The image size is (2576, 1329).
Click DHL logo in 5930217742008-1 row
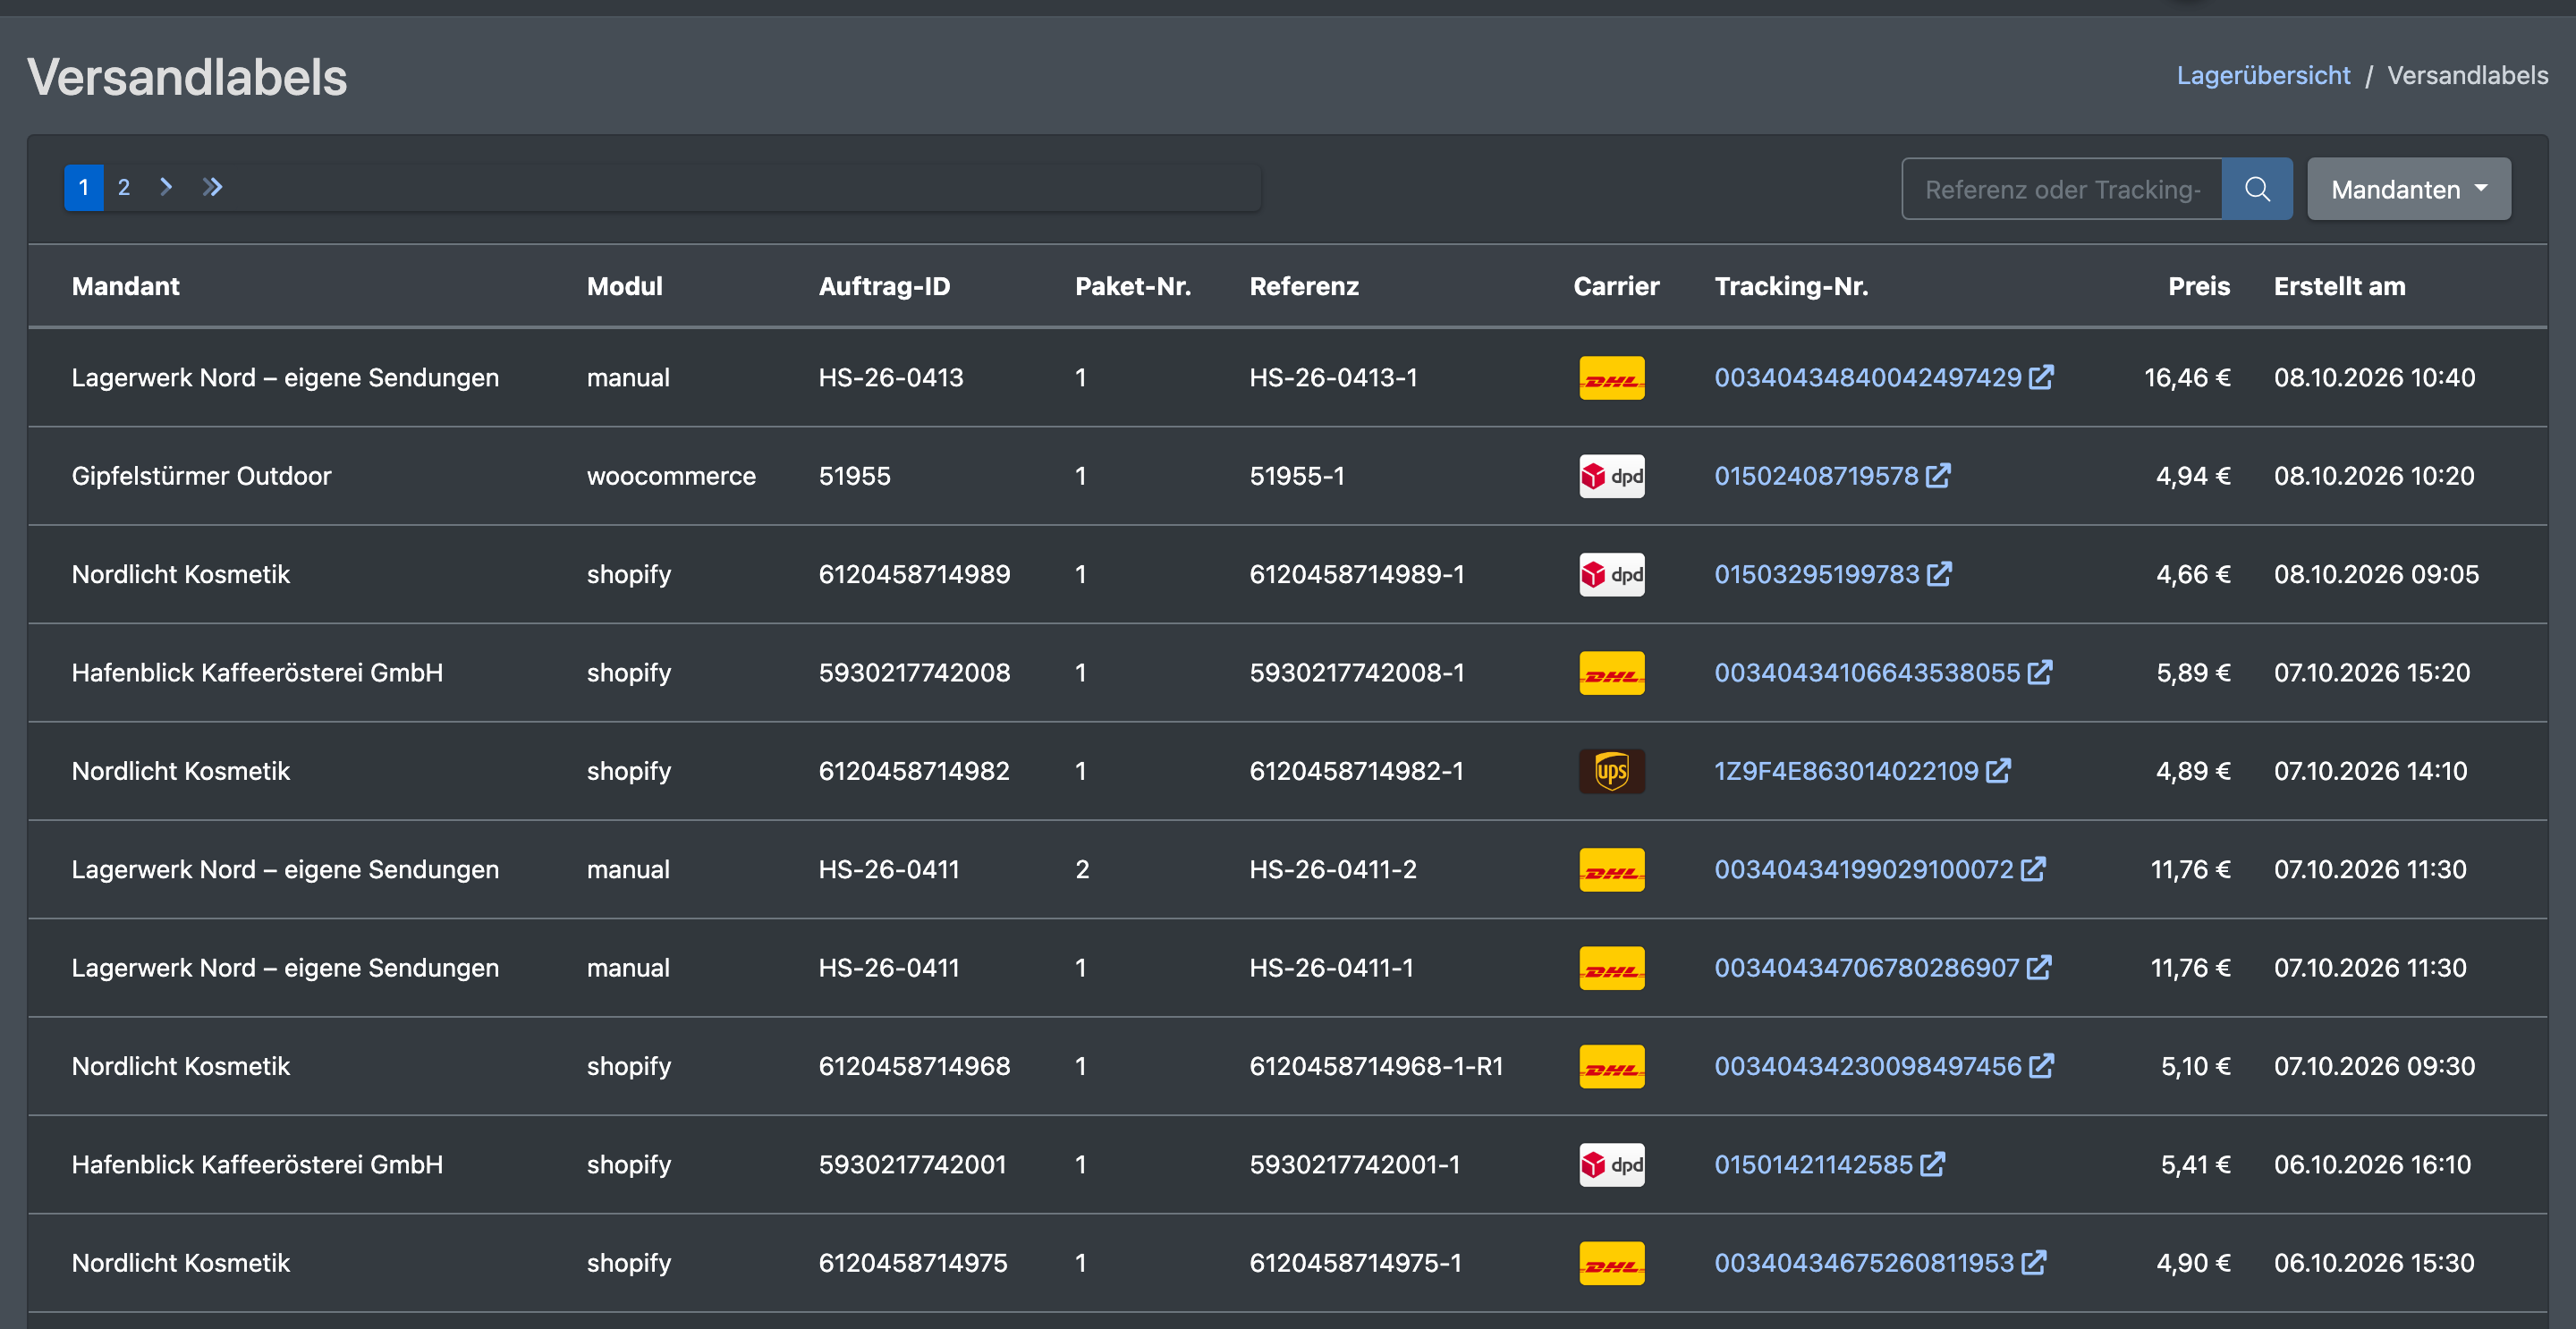coord(1611,673)
